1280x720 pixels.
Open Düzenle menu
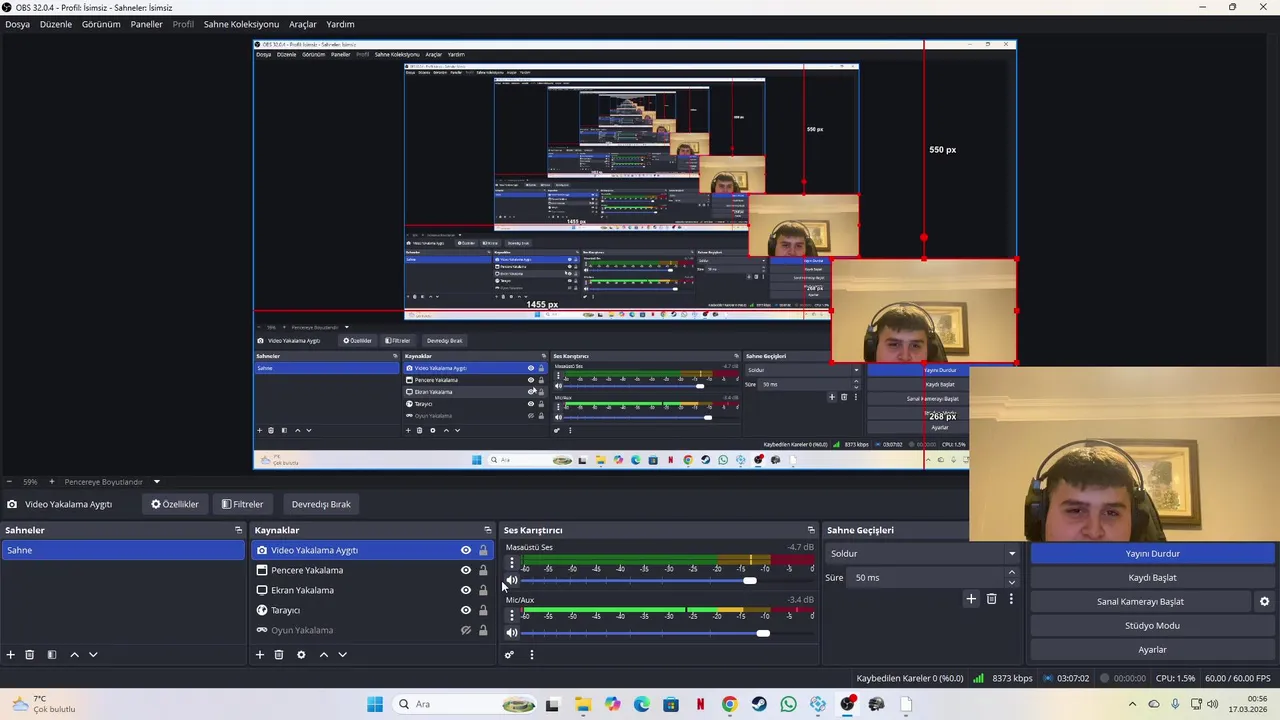tap(56, 24)
